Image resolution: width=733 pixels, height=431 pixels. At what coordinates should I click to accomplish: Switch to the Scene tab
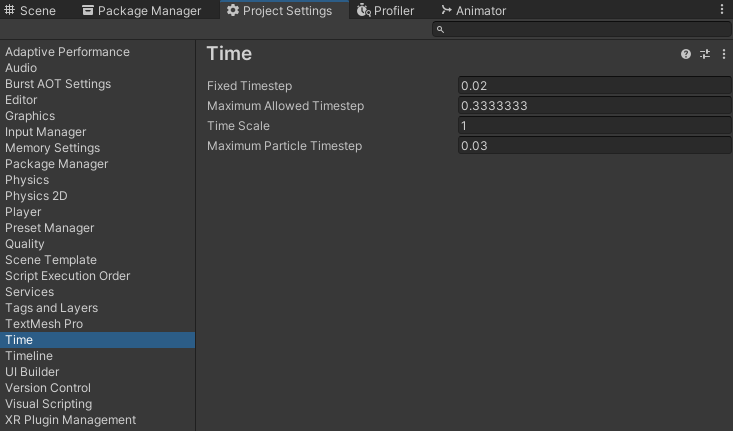[31, 11]
